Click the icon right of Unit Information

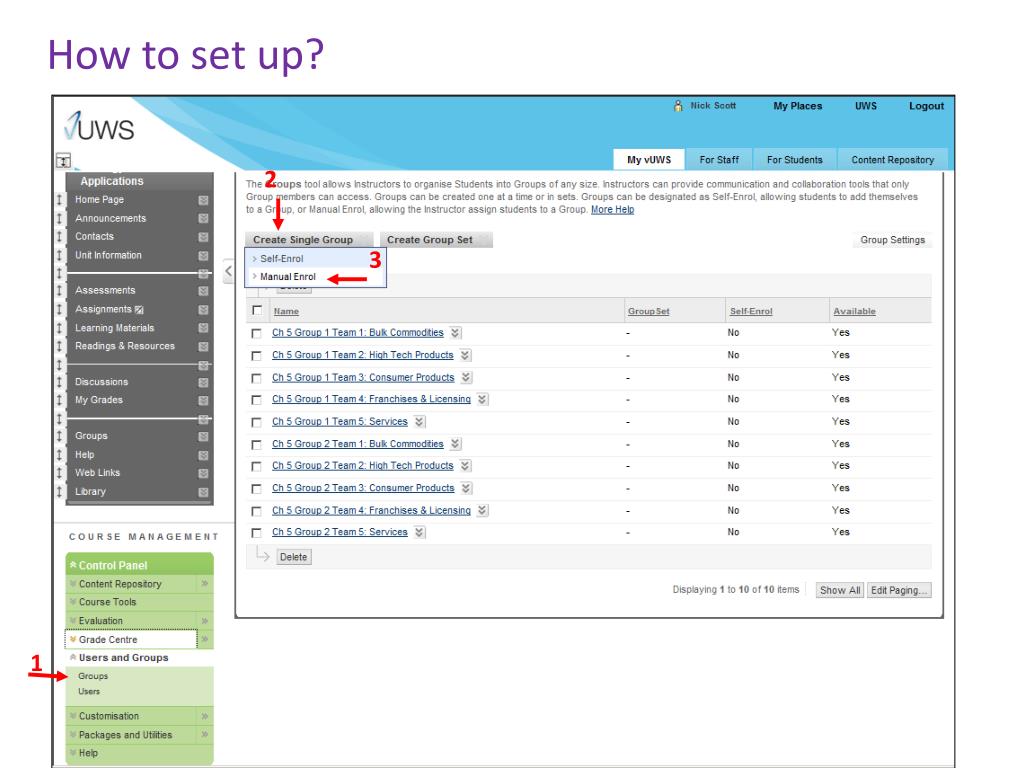pyautogui.click(x=203, y=255)
